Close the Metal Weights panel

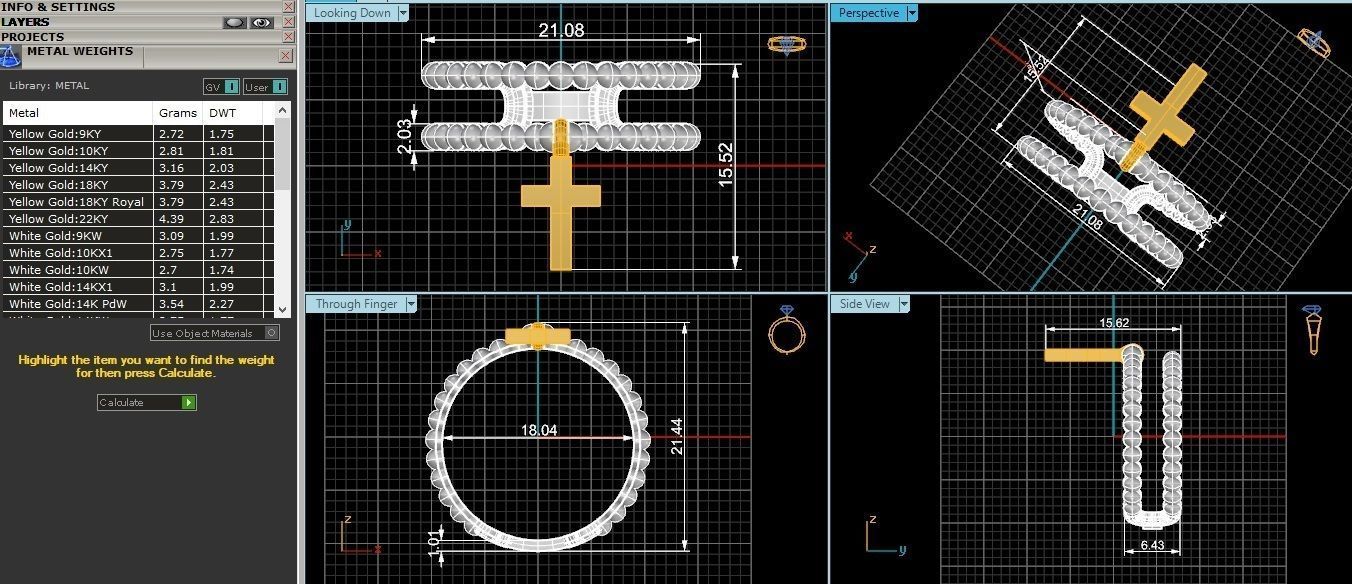[x=286, y=55]
